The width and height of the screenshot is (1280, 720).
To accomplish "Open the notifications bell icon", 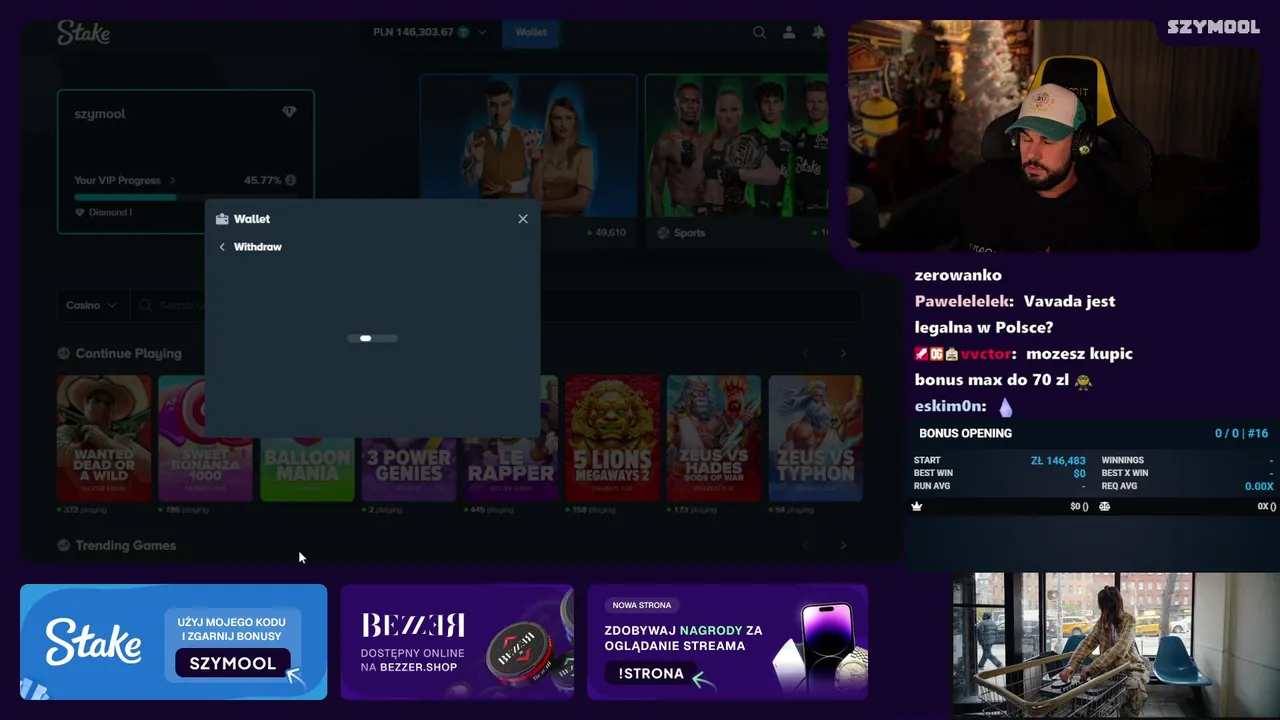I will (818, 33).
